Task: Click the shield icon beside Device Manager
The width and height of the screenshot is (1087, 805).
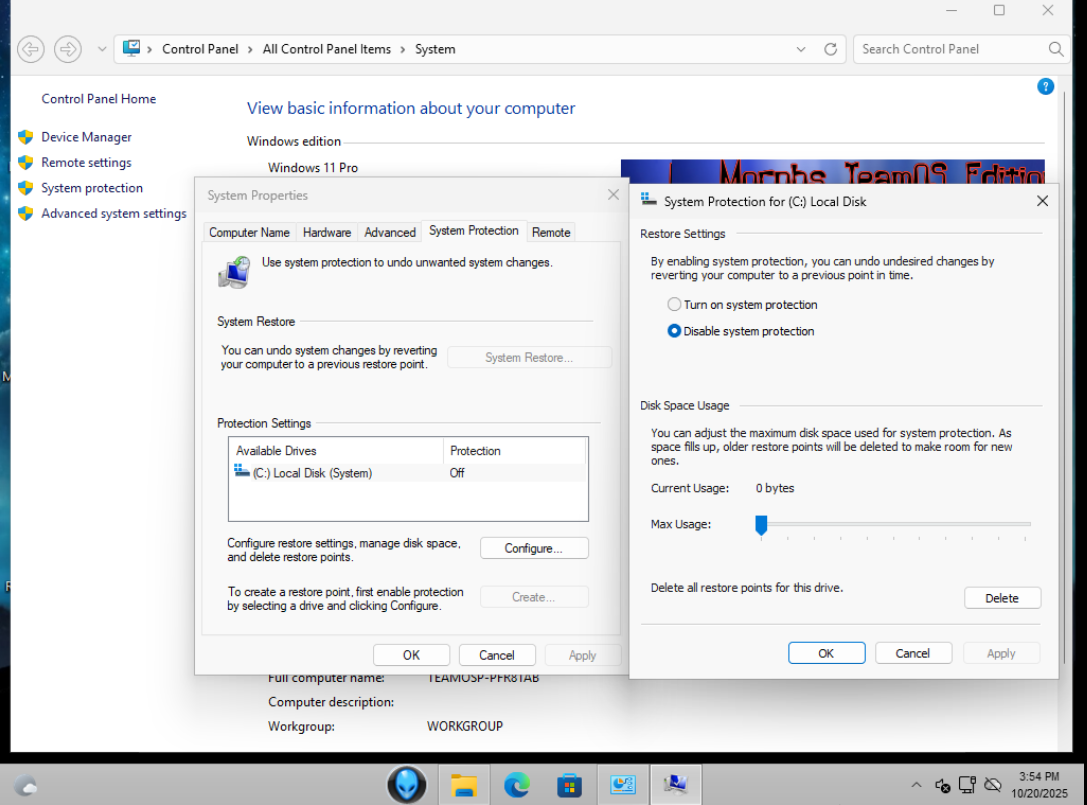Action: [26, 137]
